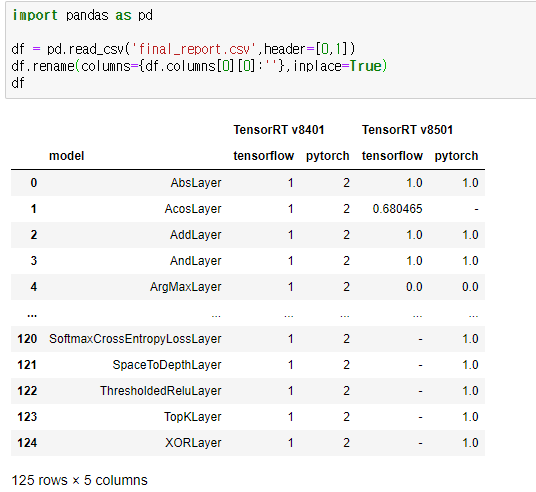Click the 0.680465 value cell
The height and width of the screenshot is (492, 536).
[397, 209]
